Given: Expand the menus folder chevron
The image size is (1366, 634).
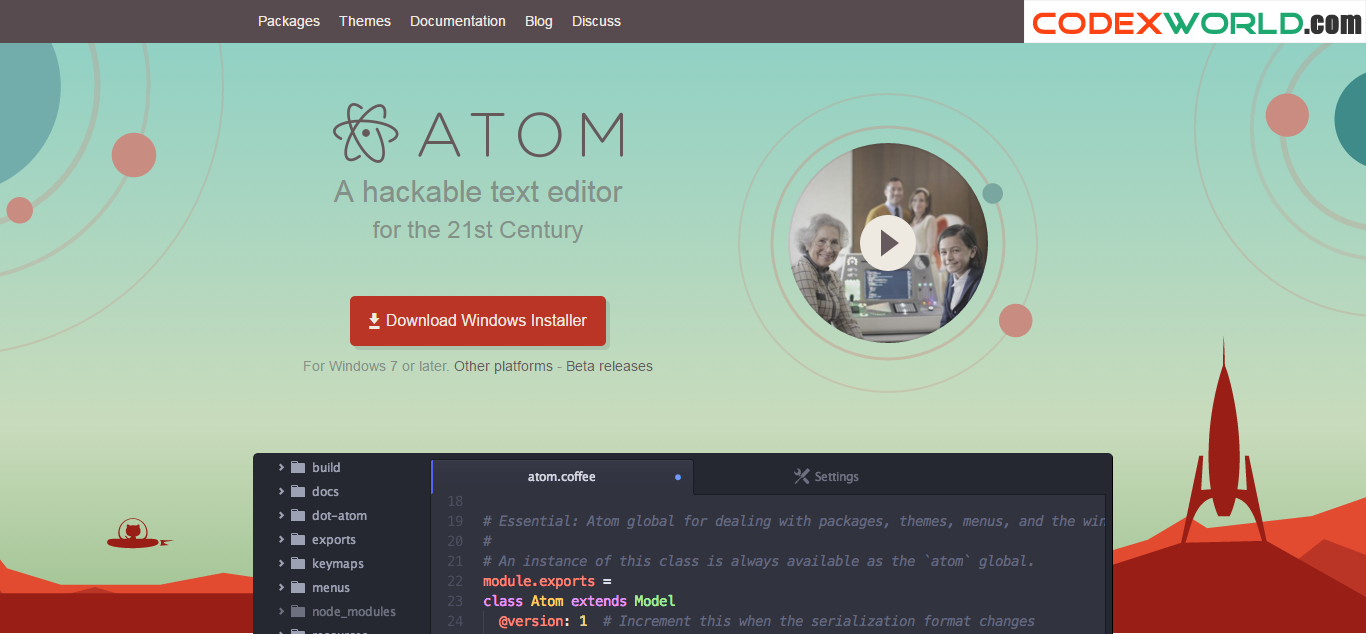Looking at the screenshot, I should pyautogui.click(x=281, y=587).
